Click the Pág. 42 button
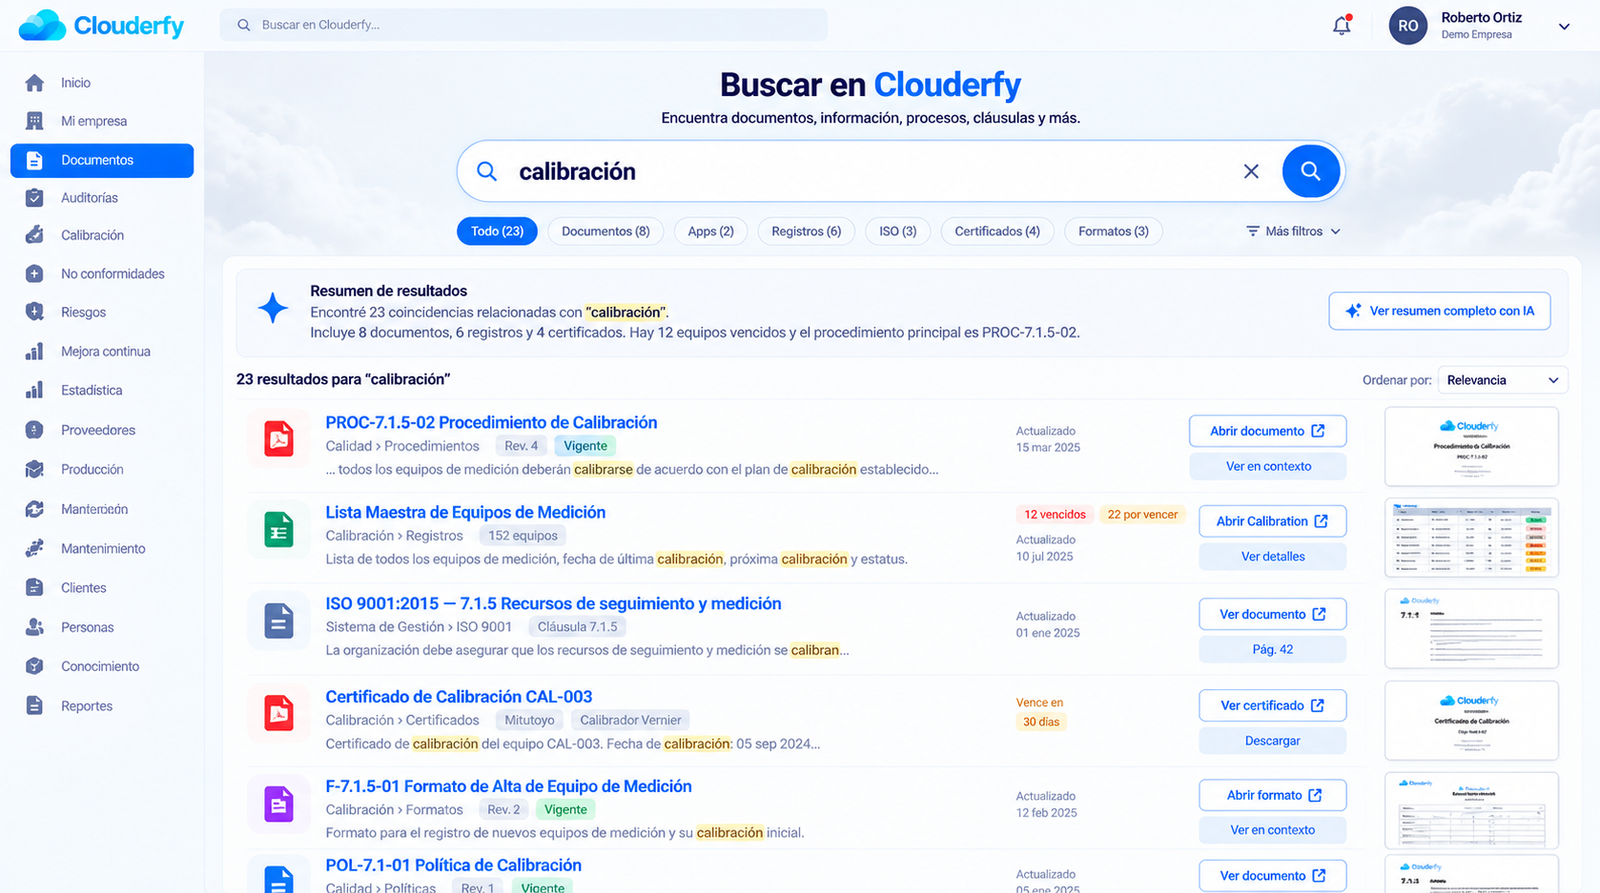 coord(1272,649)
